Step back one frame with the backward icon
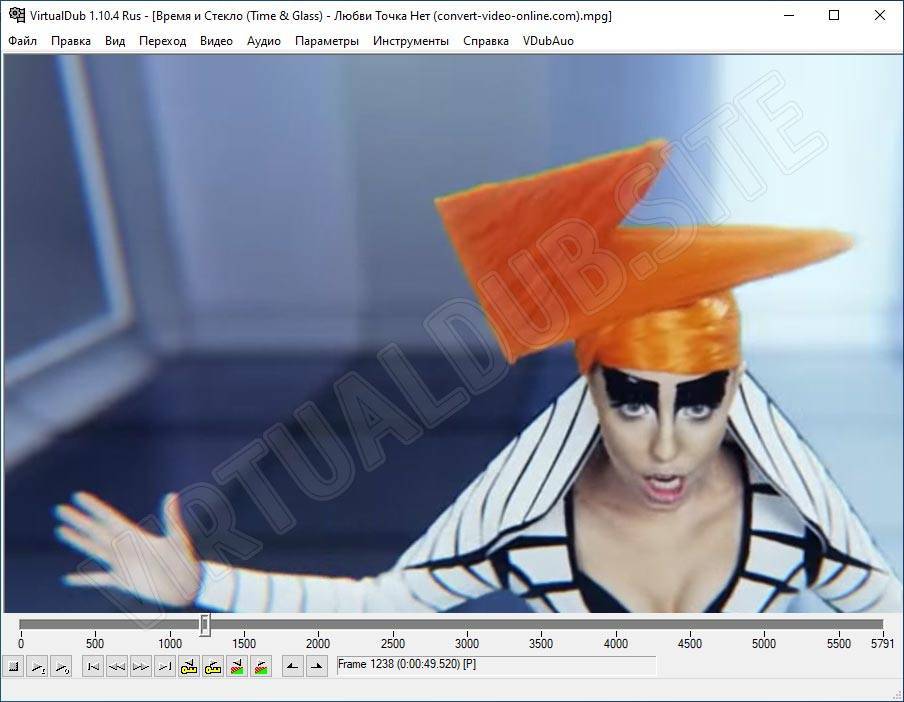The height and width of the screenshot is (702, 904). [117, 666]
